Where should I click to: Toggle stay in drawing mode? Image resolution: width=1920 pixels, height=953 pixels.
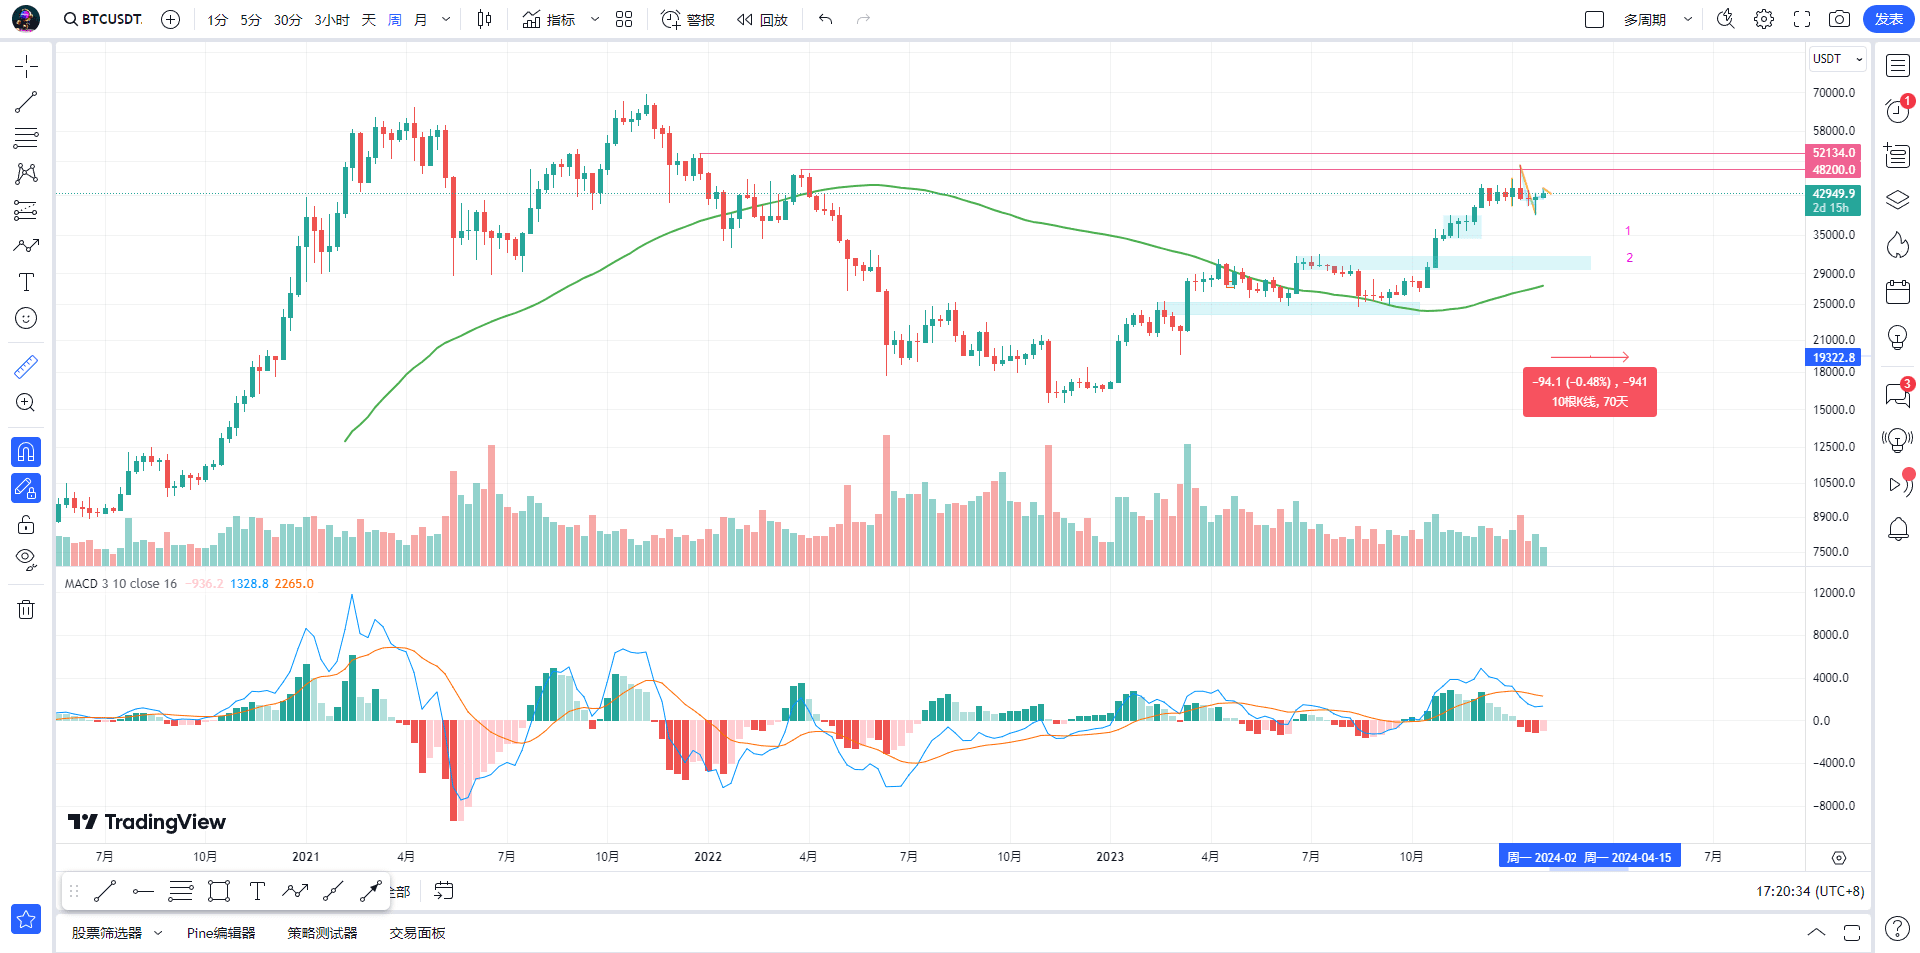click(x=26, y=488)
